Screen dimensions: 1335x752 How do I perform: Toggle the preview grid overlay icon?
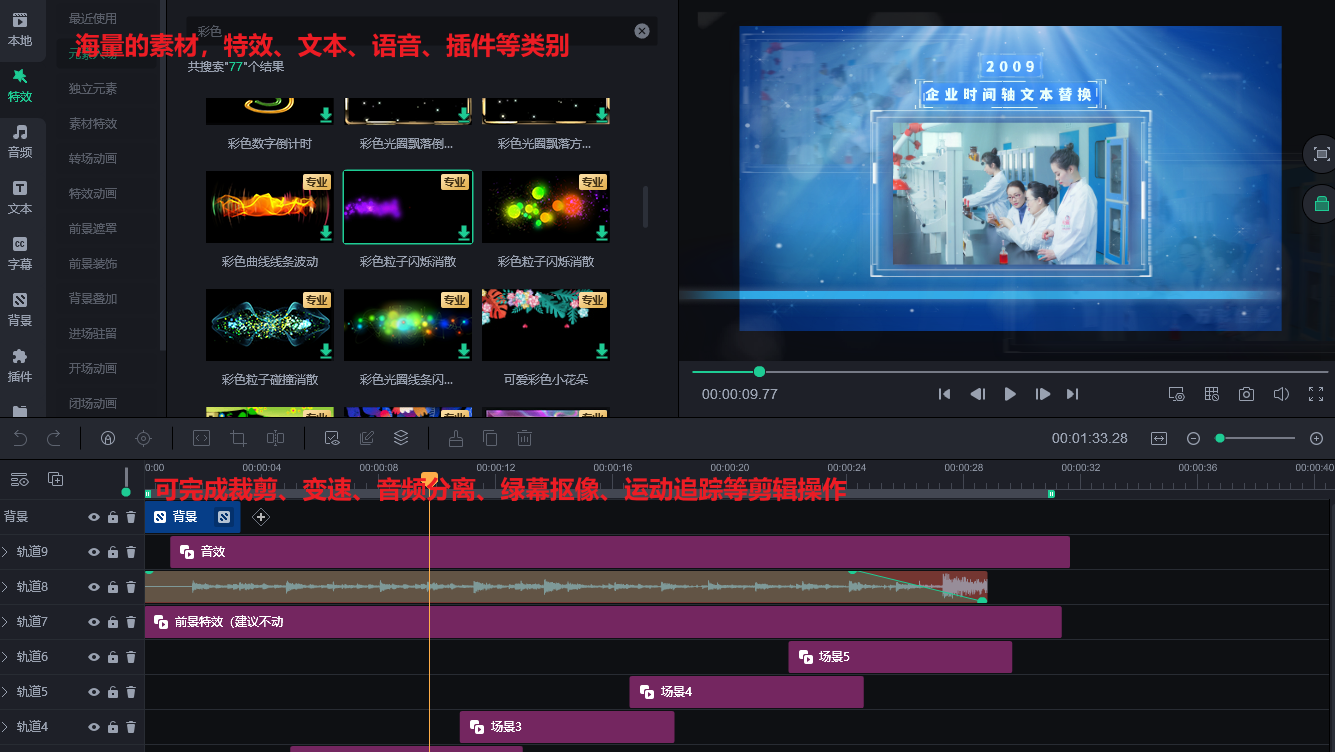tap(1211, 394)
